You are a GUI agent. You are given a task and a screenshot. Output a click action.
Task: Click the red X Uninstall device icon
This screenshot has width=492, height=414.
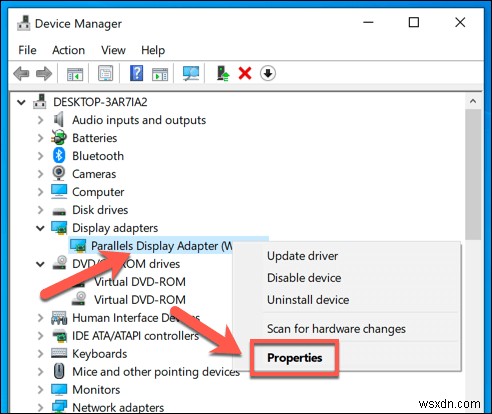[x=245, y=73]
